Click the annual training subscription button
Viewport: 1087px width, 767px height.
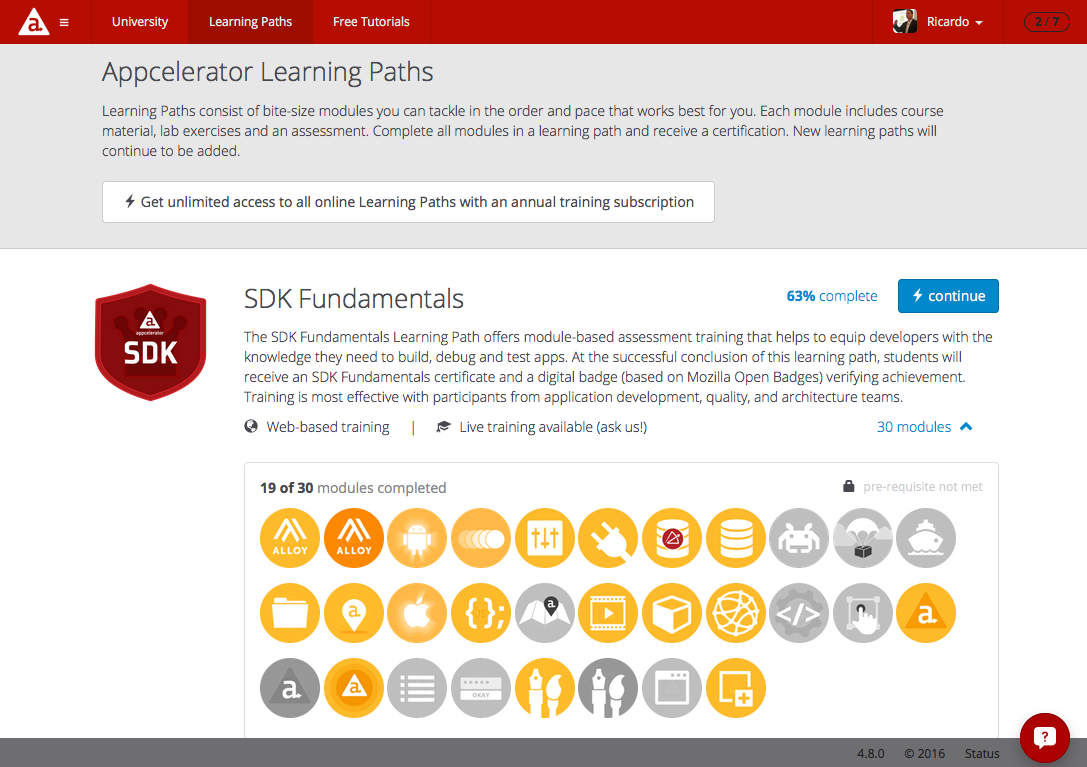[408, 202]
